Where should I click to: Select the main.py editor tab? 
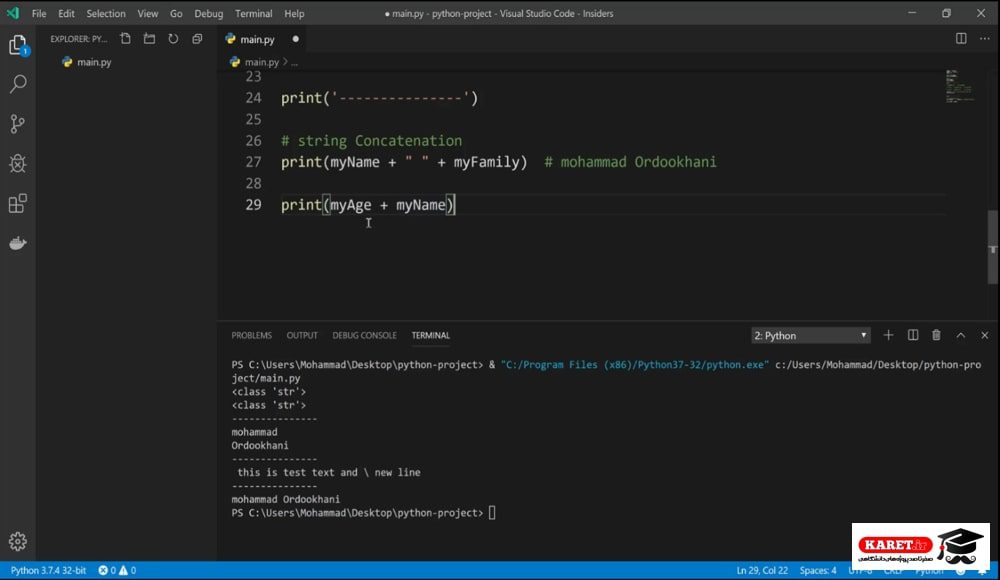click(261, 39)
